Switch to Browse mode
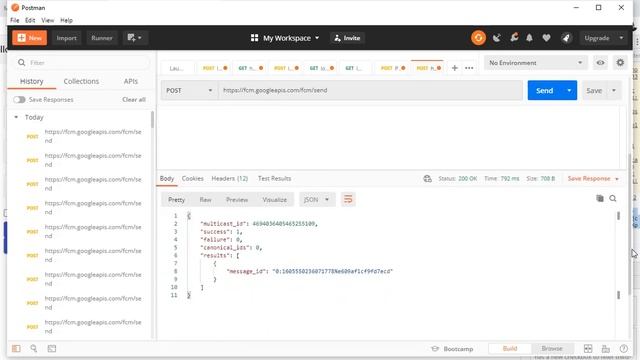Image resolution: width=640 pixels, height=360 pixels. point(552,349)
